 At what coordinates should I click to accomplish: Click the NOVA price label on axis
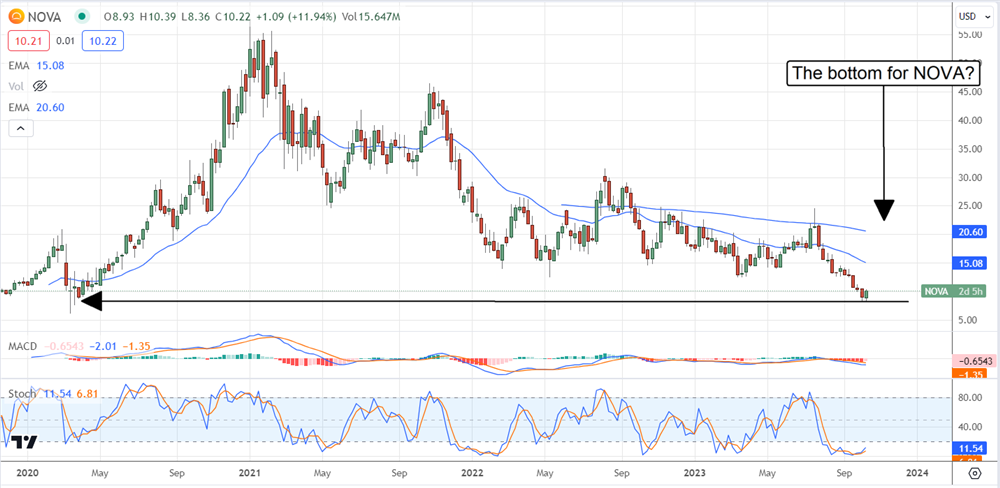(936, 291)
